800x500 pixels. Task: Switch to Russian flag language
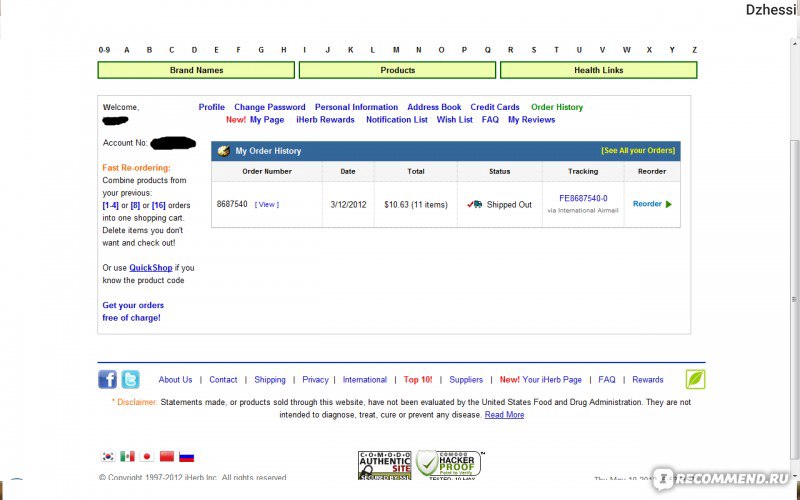pos(187,457)
